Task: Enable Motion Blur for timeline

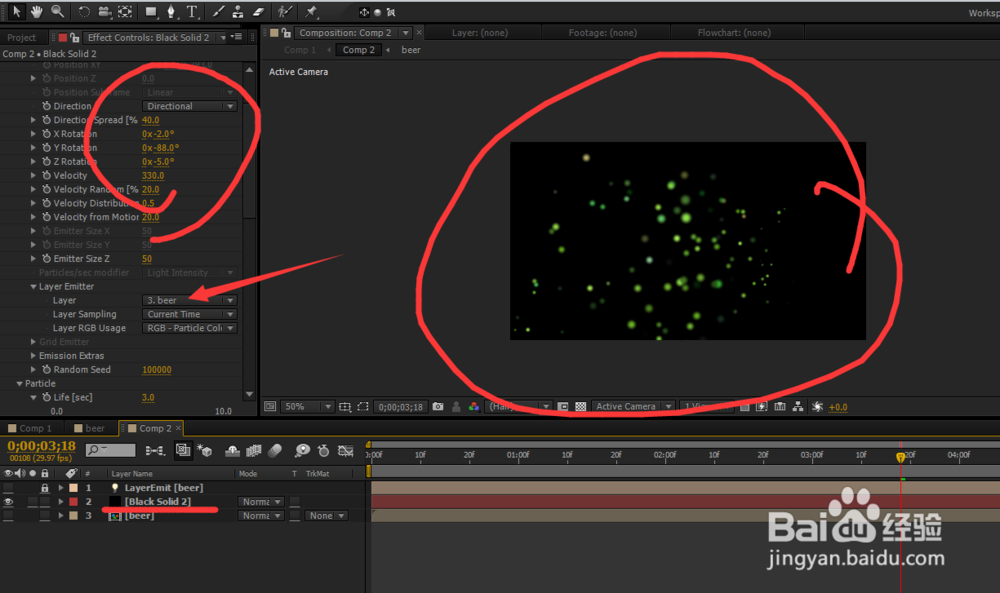Action: [275, 451]
